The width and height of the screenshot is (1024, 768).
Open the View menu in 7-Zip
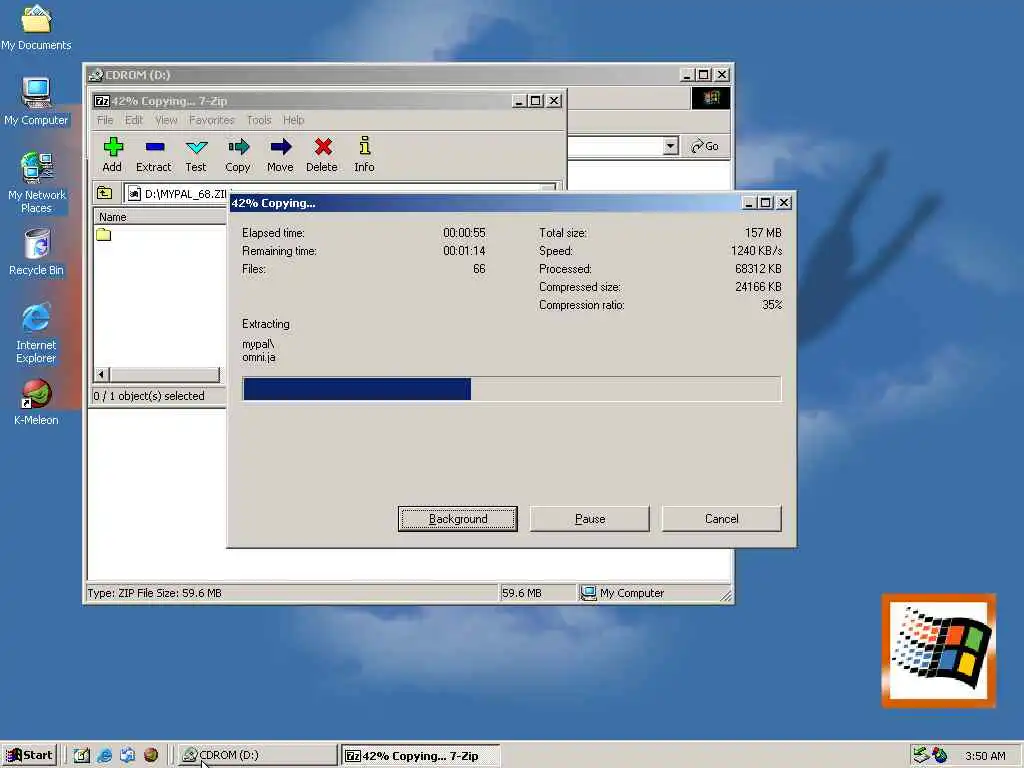tap(166, 120)
